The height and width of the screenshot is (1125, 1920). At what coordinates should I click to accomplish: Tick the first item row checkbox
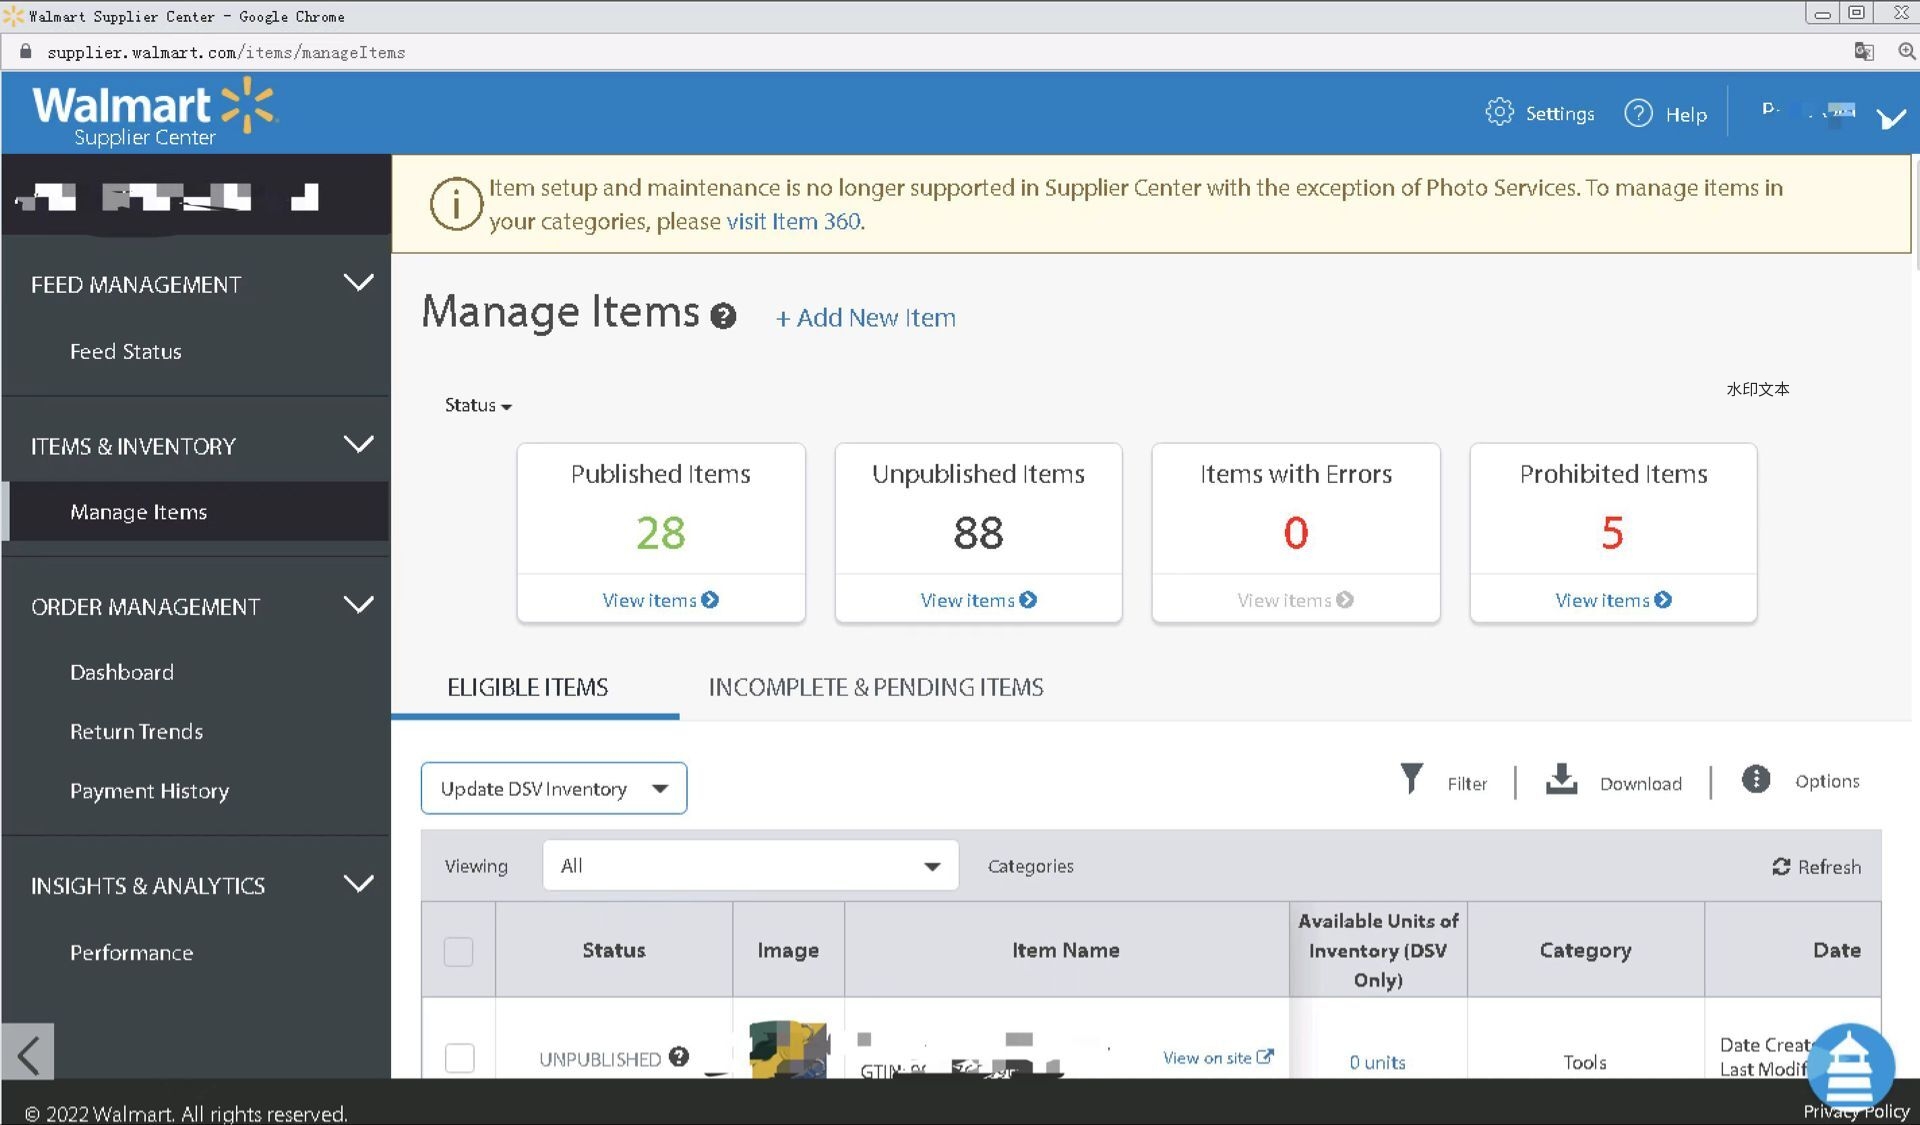click(459, 1057)
